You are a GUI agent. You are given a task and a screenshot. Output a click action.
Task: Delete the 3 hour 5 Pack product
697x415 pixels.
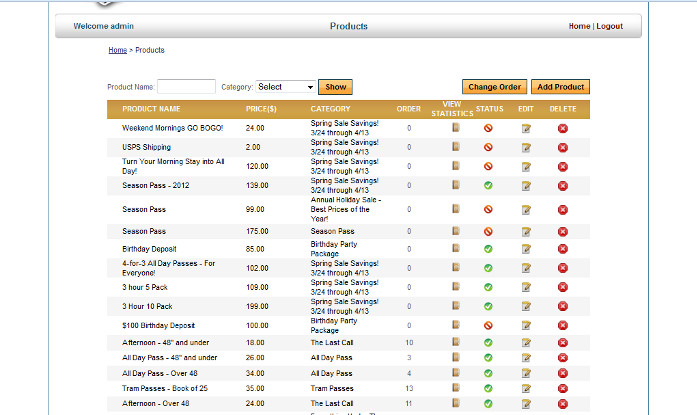[562, 287]
